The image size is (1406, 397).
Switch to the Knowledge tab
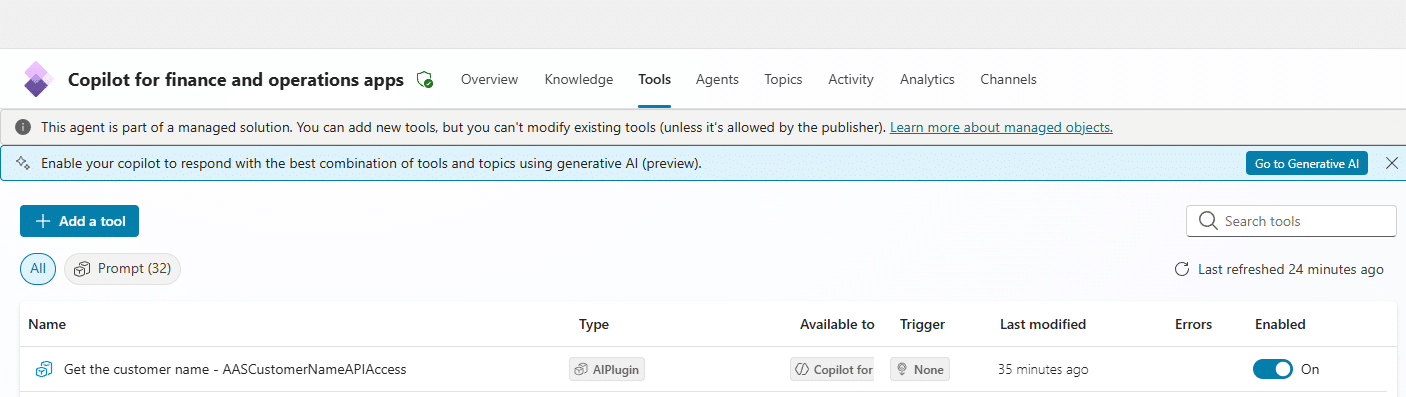(579, 79)
